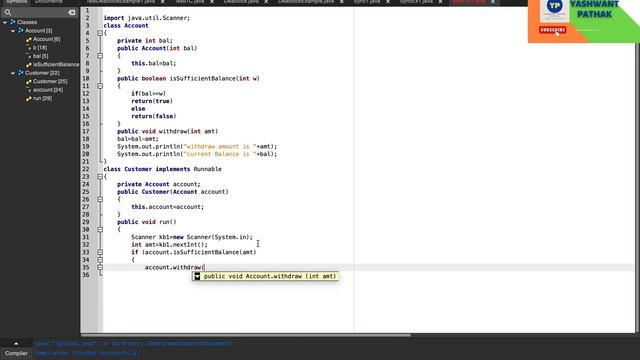The image size is (640, 360).
Task: Click the Account [6] constructor method icon
Action: (29, 39)
